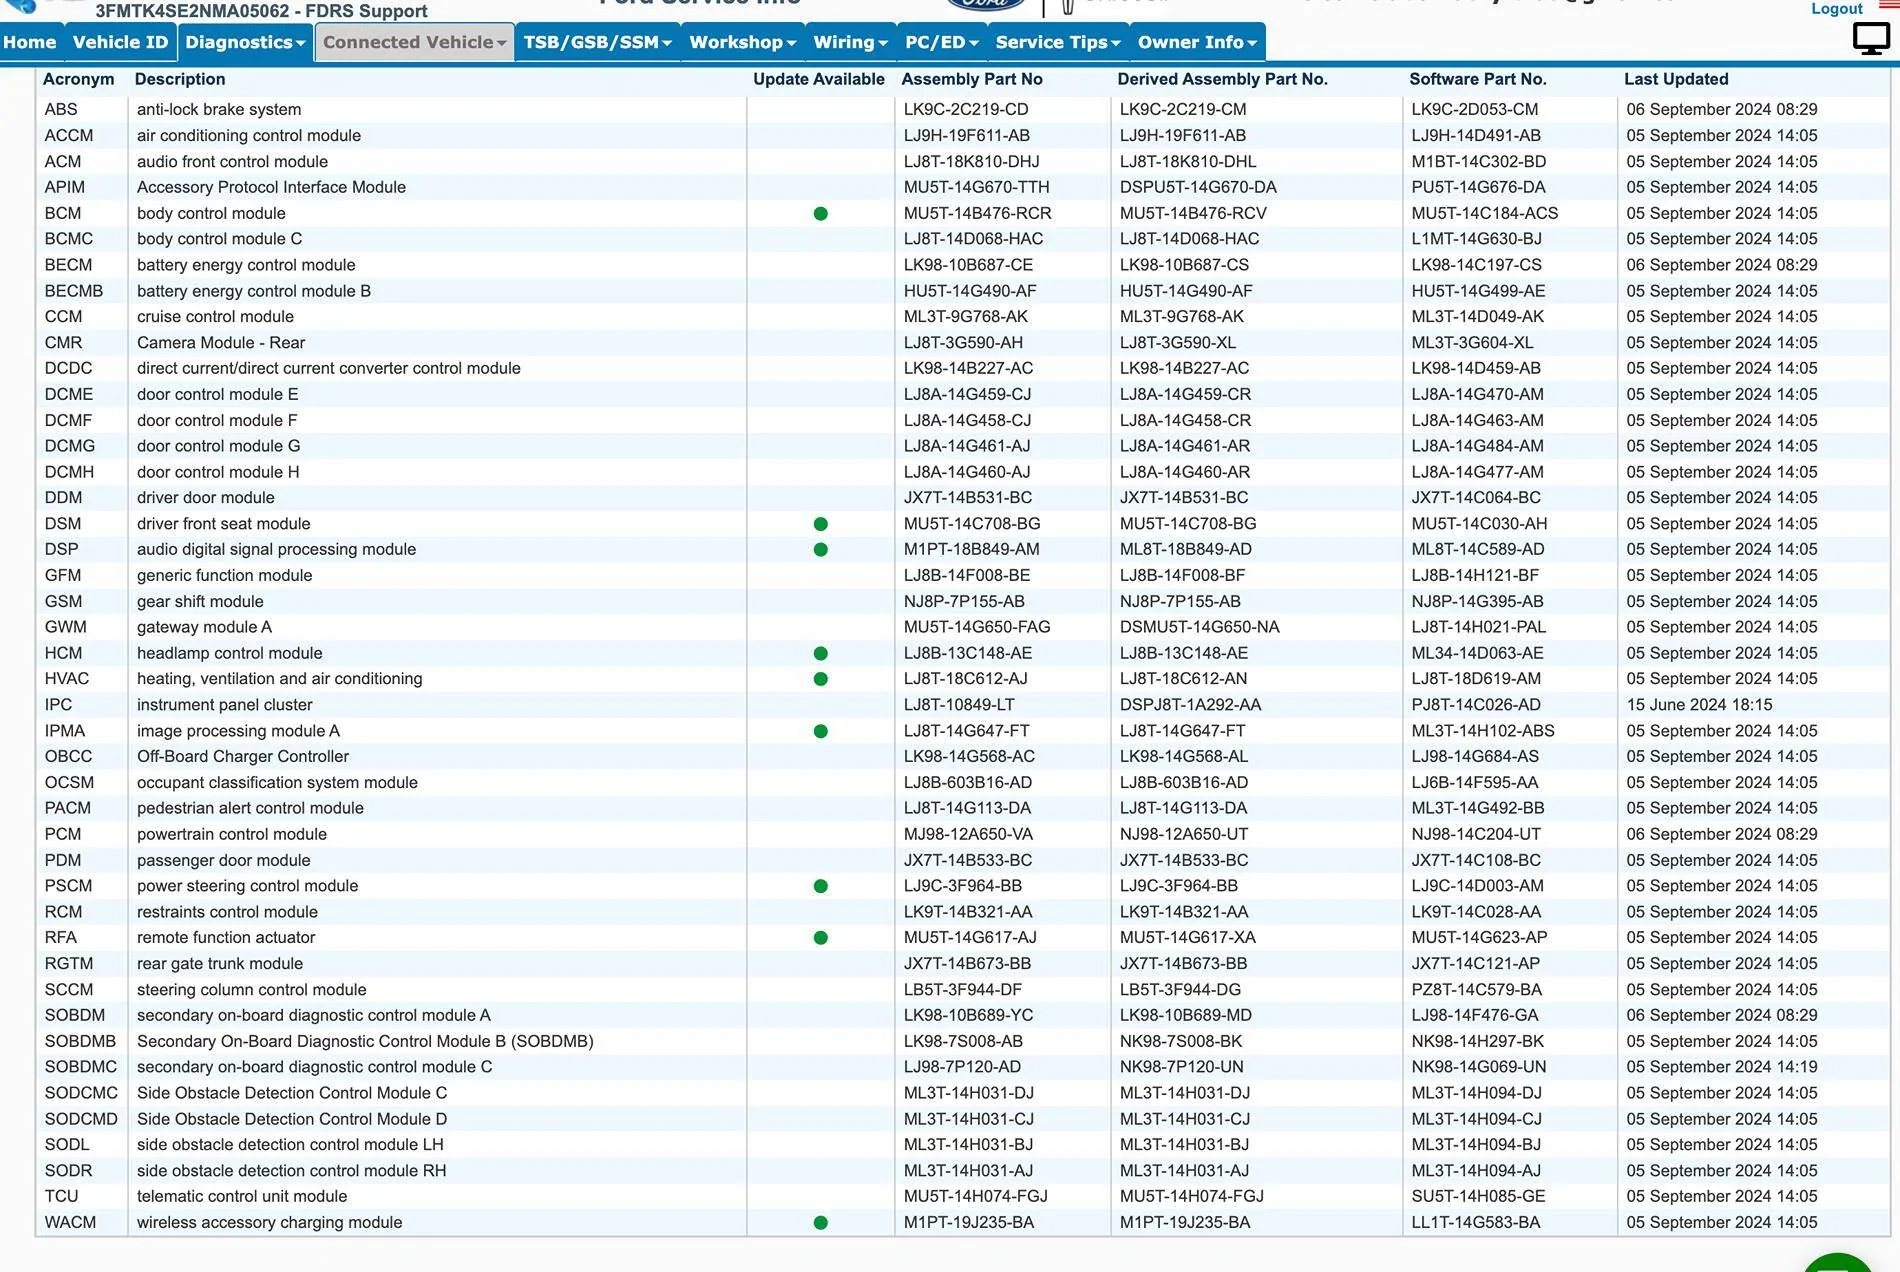
Task: Select 'generic function module' description
Action: click(225, 575)
